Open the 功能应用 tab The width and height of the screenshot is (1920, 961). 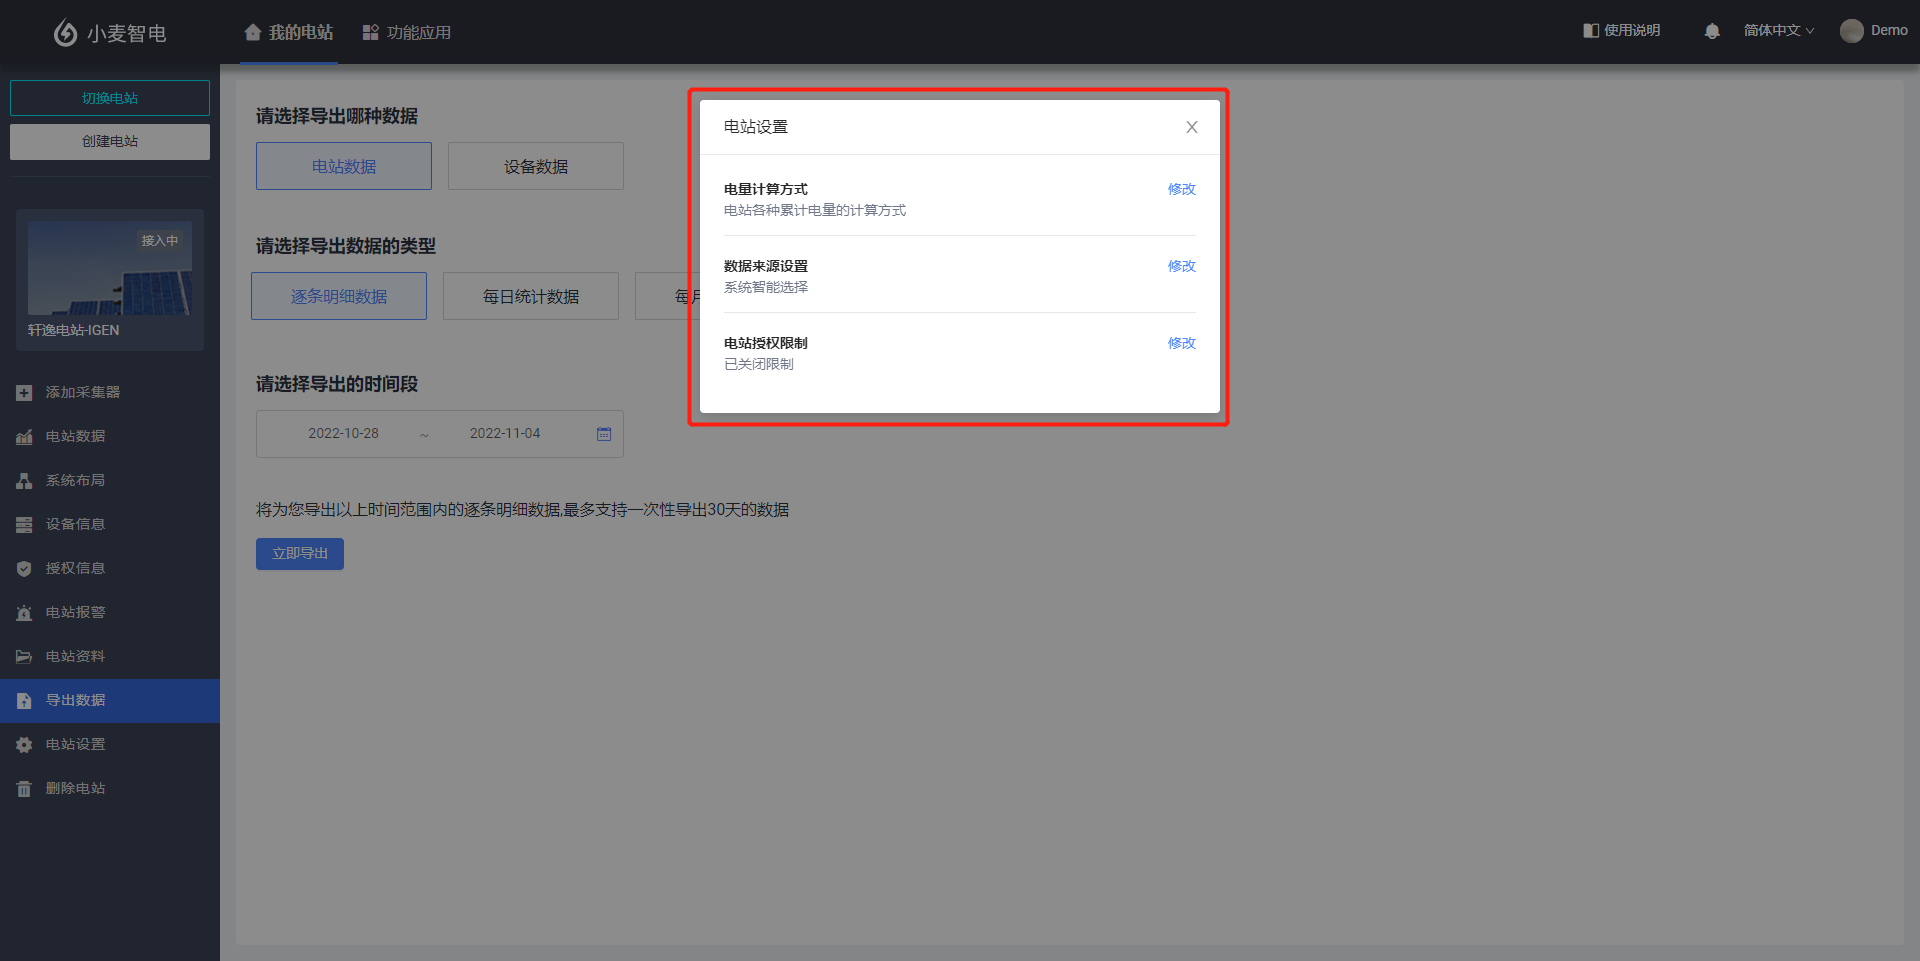tap(407, 32)
